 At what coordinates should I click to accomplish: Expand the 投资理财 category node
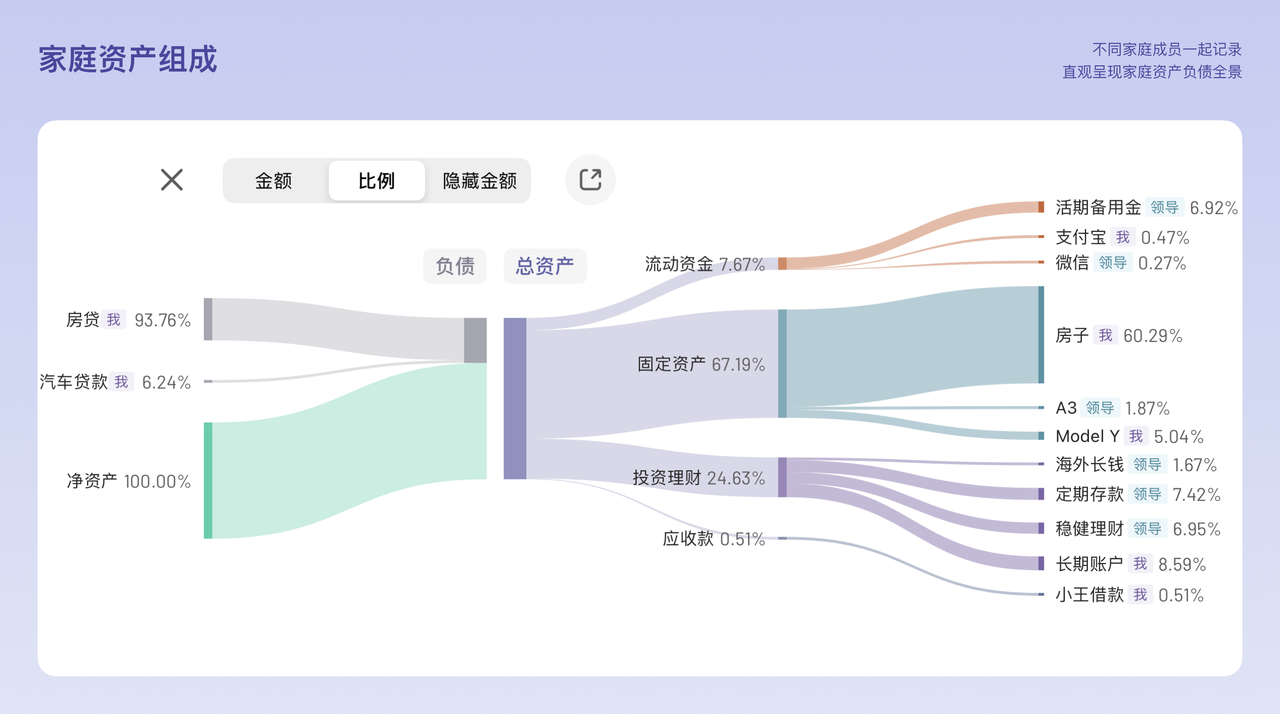(x=782, y=478)
